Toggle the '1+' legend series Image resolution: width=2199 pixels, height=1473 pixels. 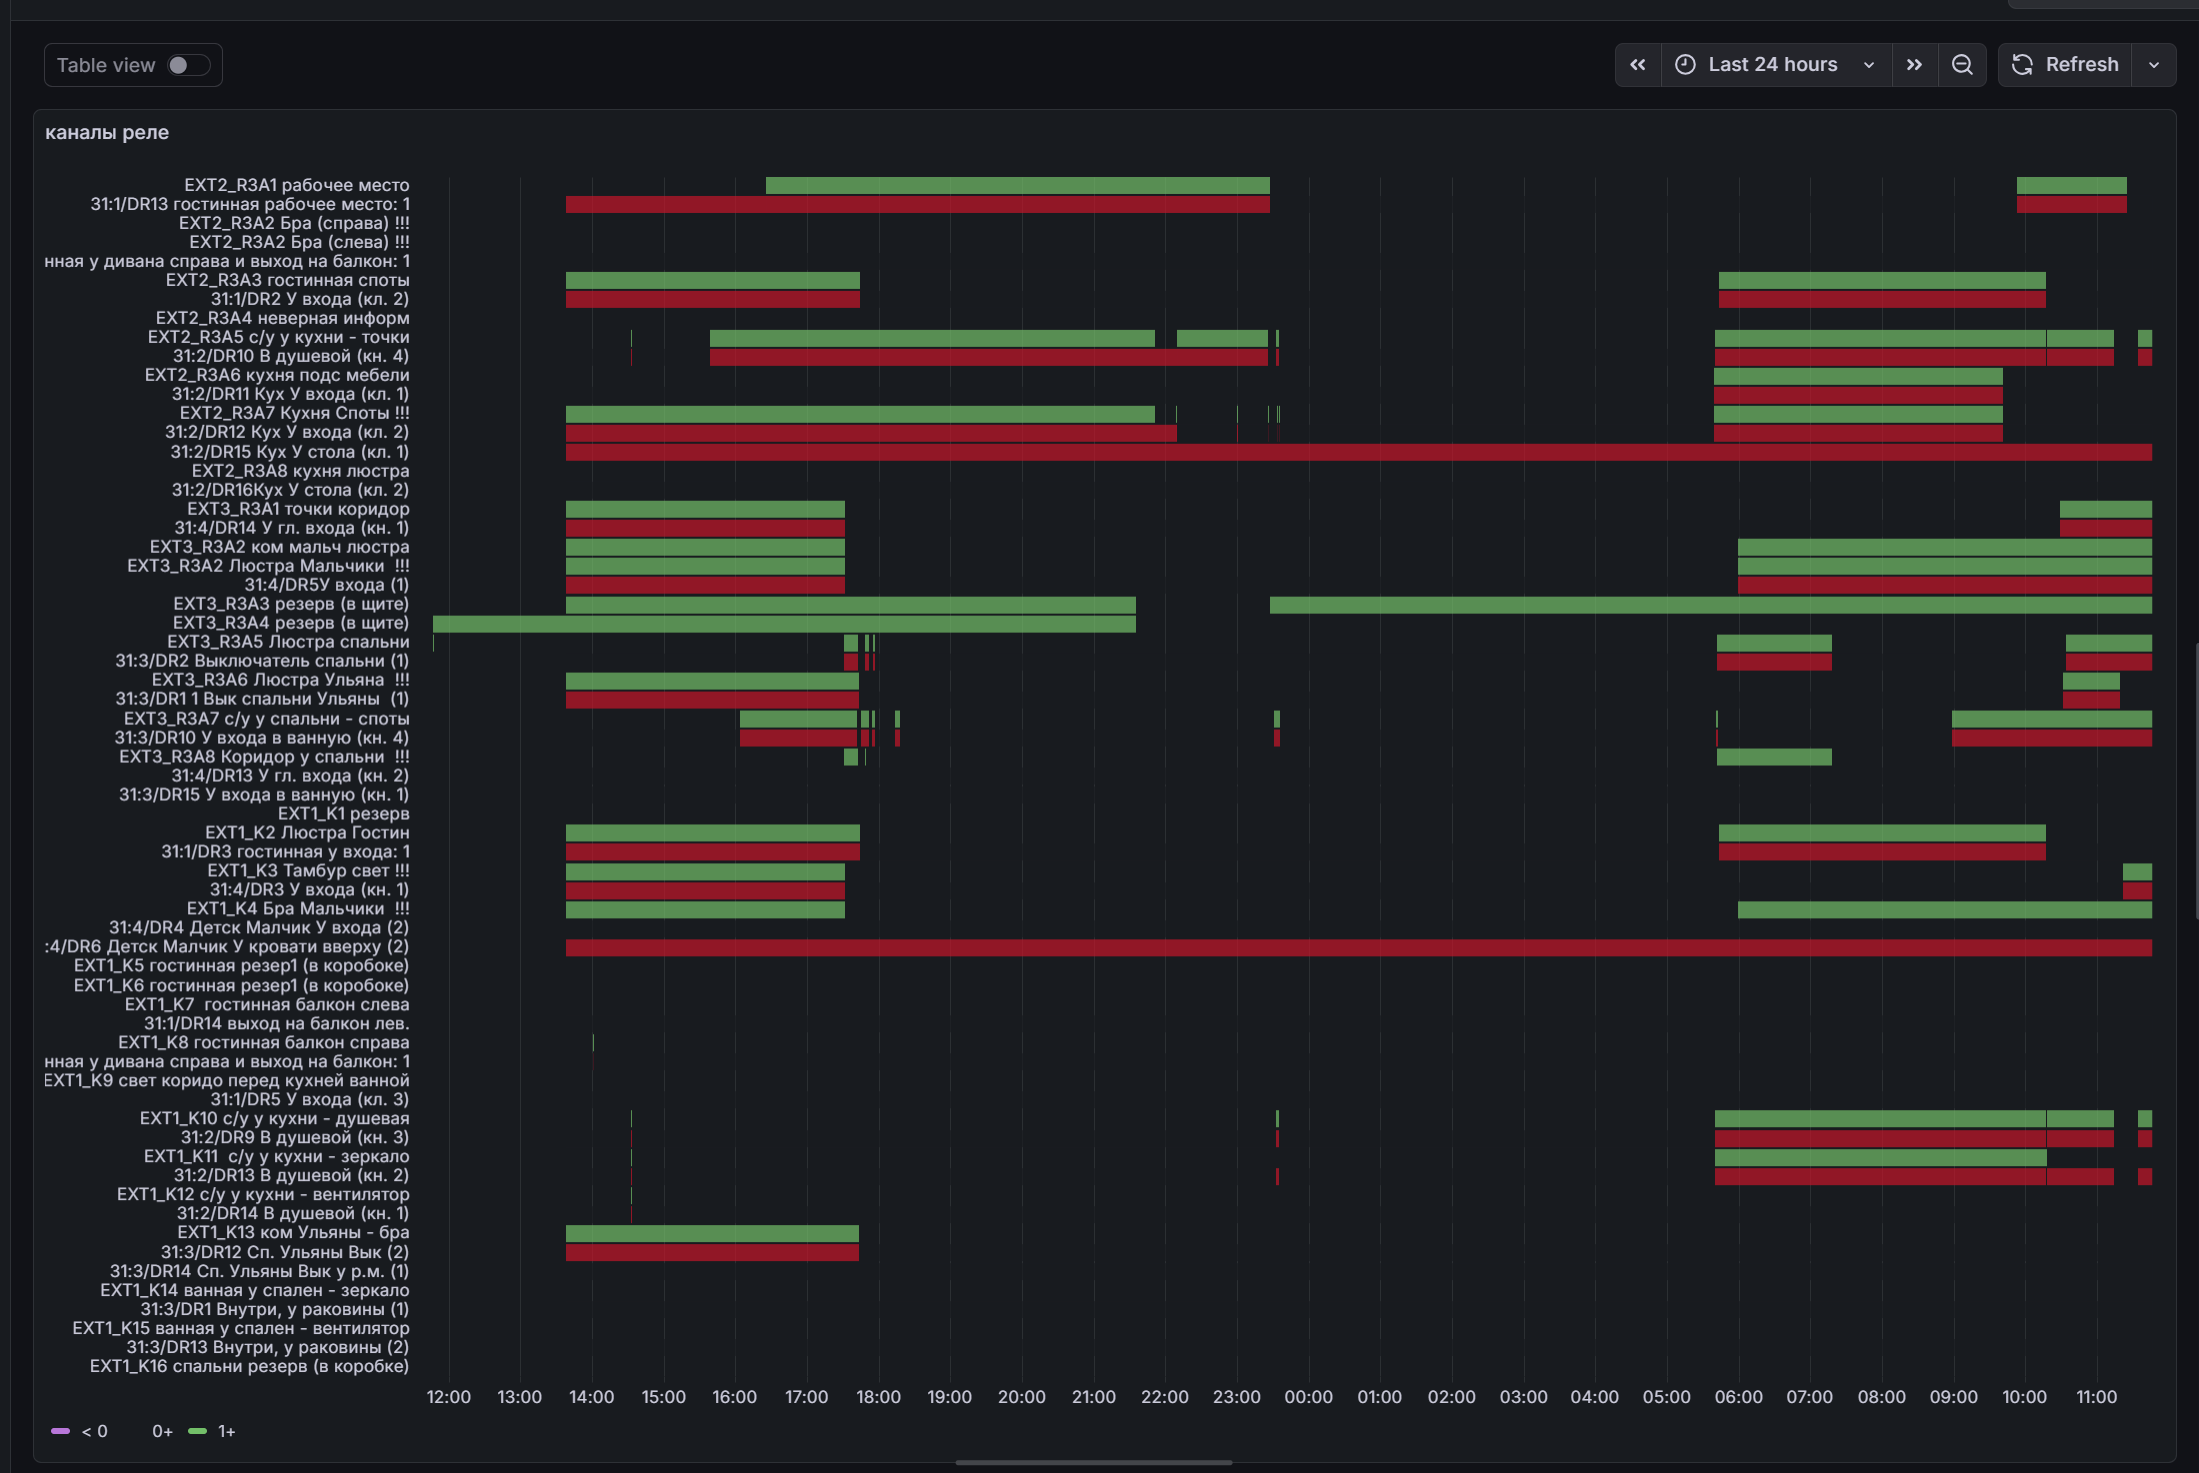pyautogui.click(x=226, y=1432)
